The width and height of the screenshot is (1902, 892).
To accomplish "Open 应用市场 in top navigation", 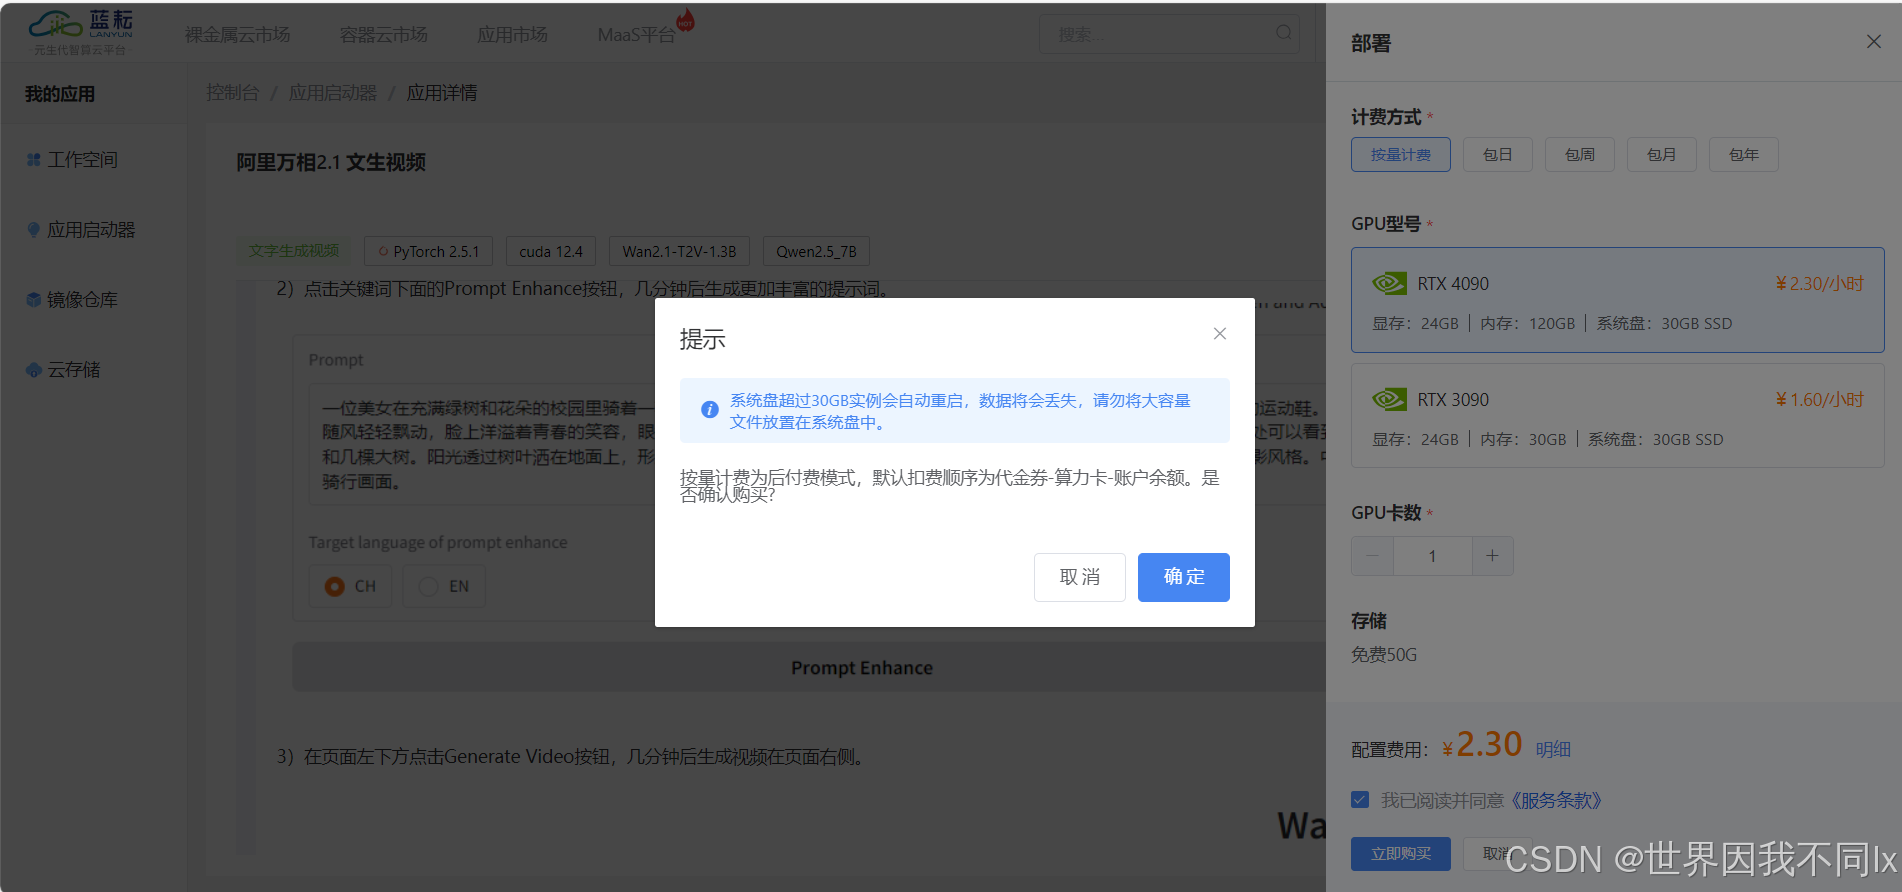I will (512, 35).
